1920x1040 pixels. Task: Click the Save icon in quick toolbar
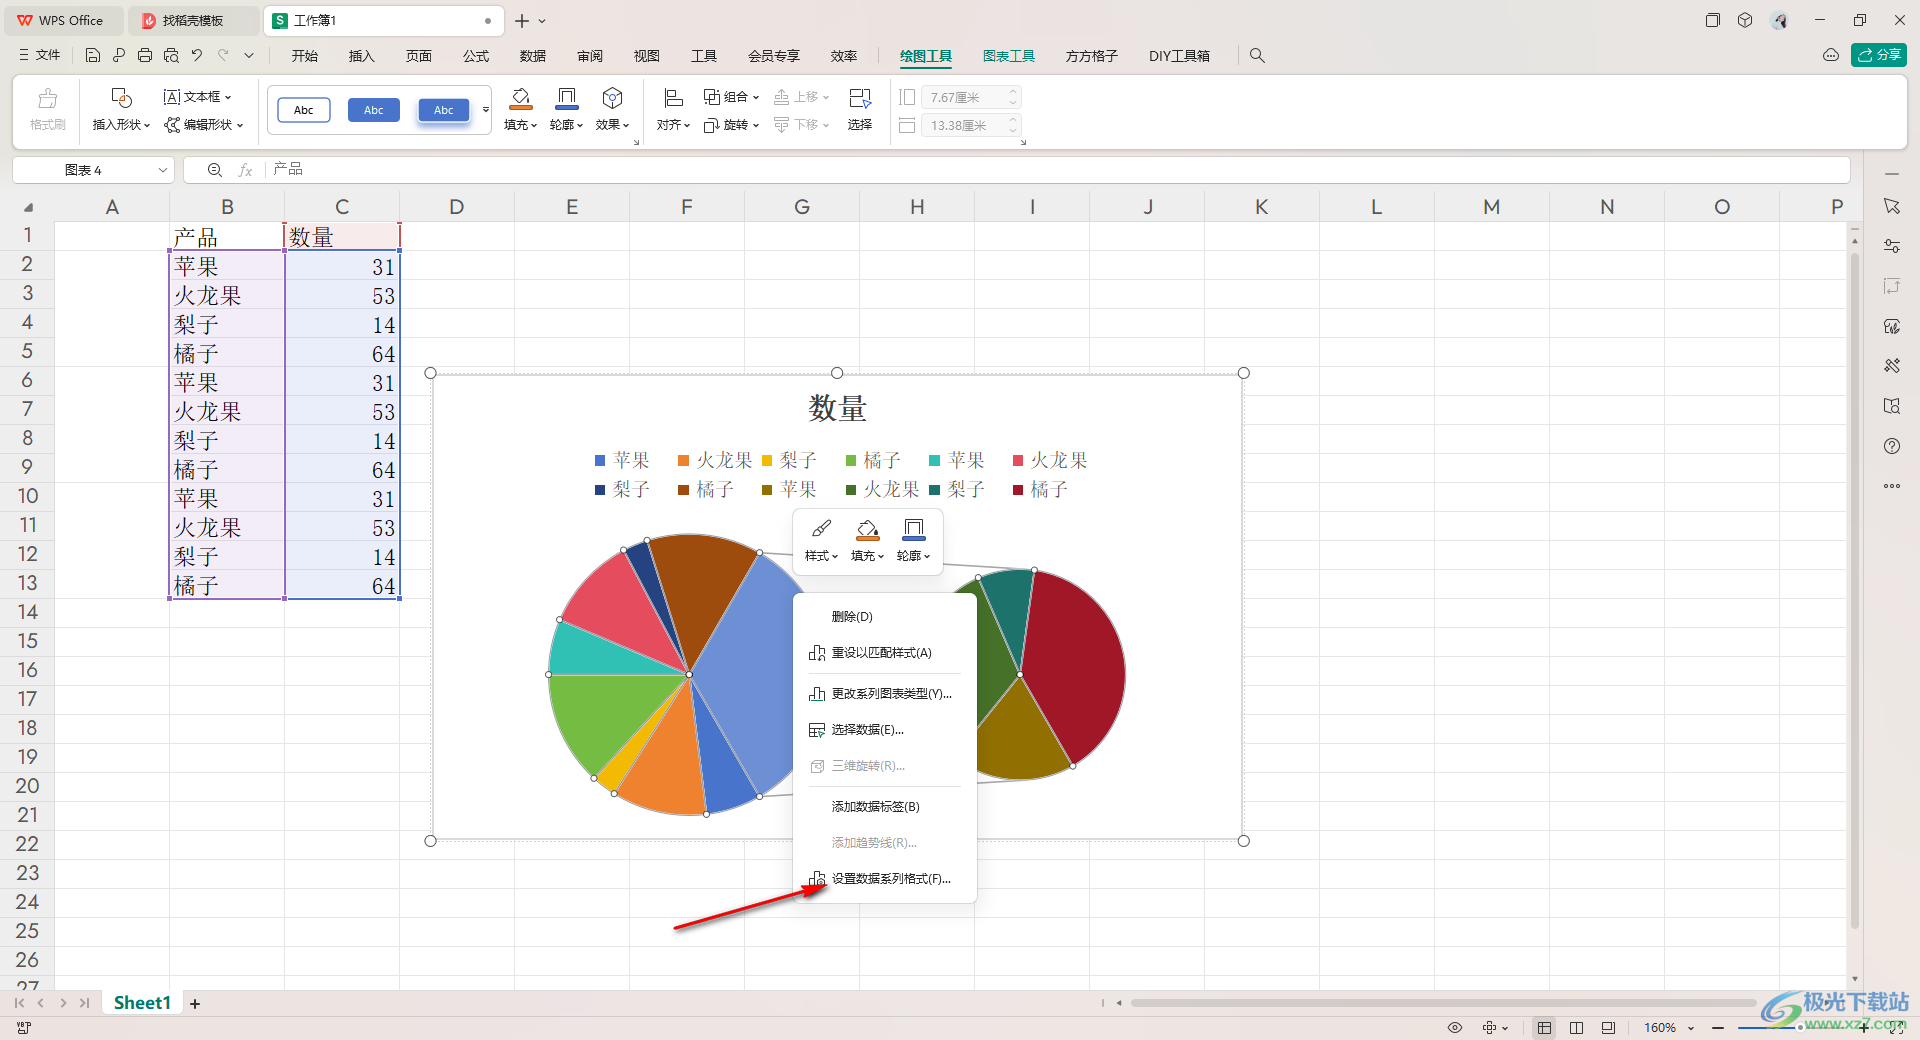tap(93, 56)
